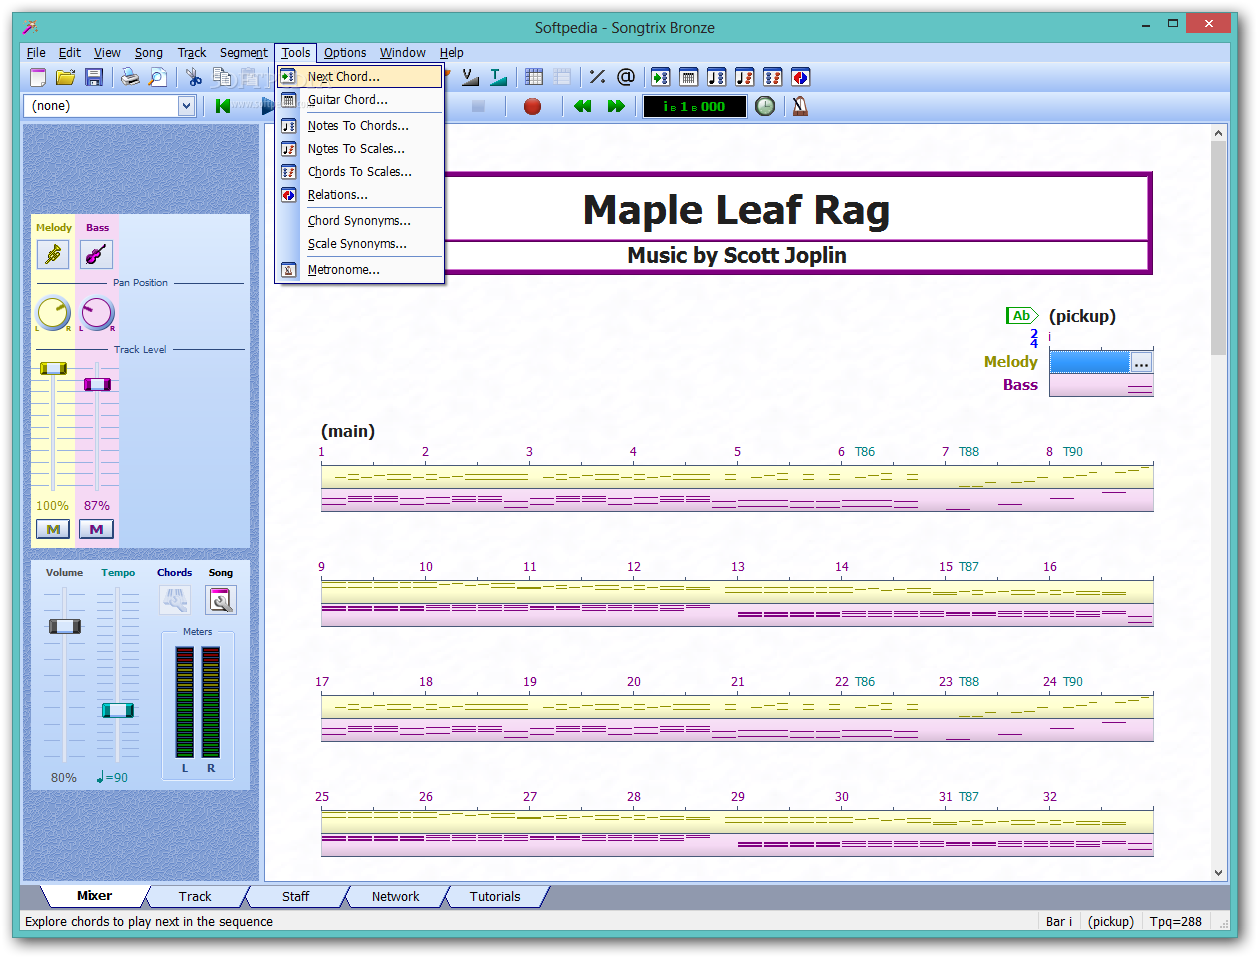Click the Melody pan position knob
Viewport: 1258px width, 958px height.
point(53,313)
